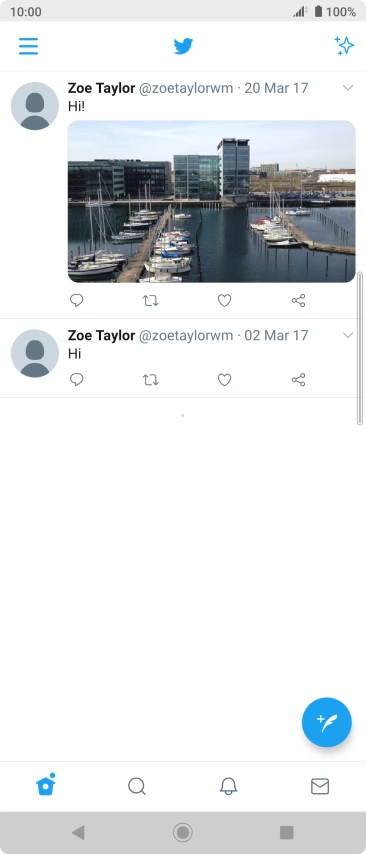
Task: Share the 02 Mar 17 tweet
Action: pos(298,380)
